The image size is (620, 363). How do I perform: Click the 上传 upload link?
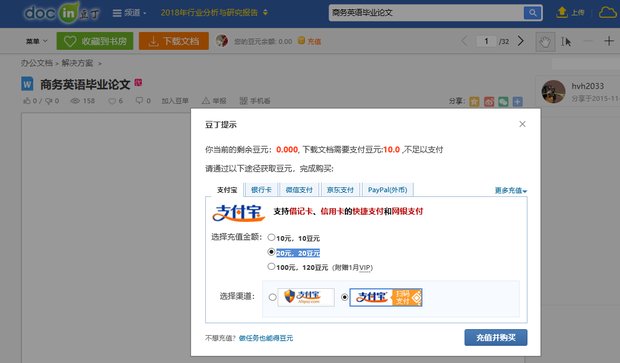tap(578, 13)
